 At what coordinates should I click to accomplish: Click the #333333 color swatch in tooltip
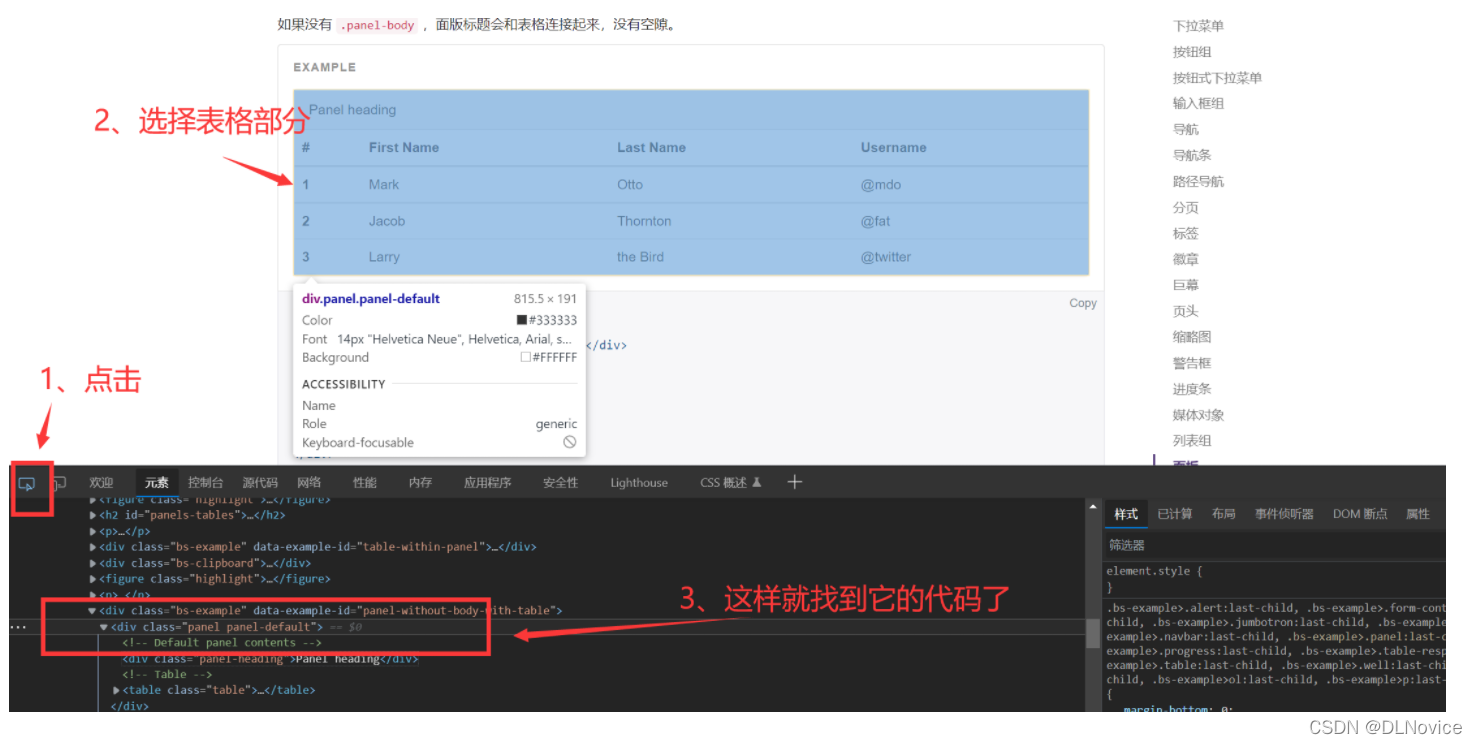(x=522, y=320)
